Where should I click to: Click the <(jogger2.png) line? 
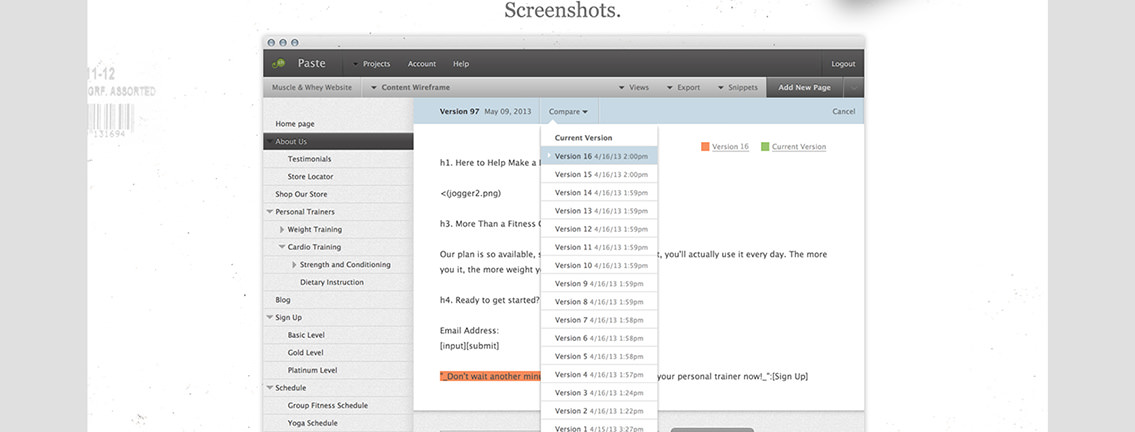(x=470, y=193)
